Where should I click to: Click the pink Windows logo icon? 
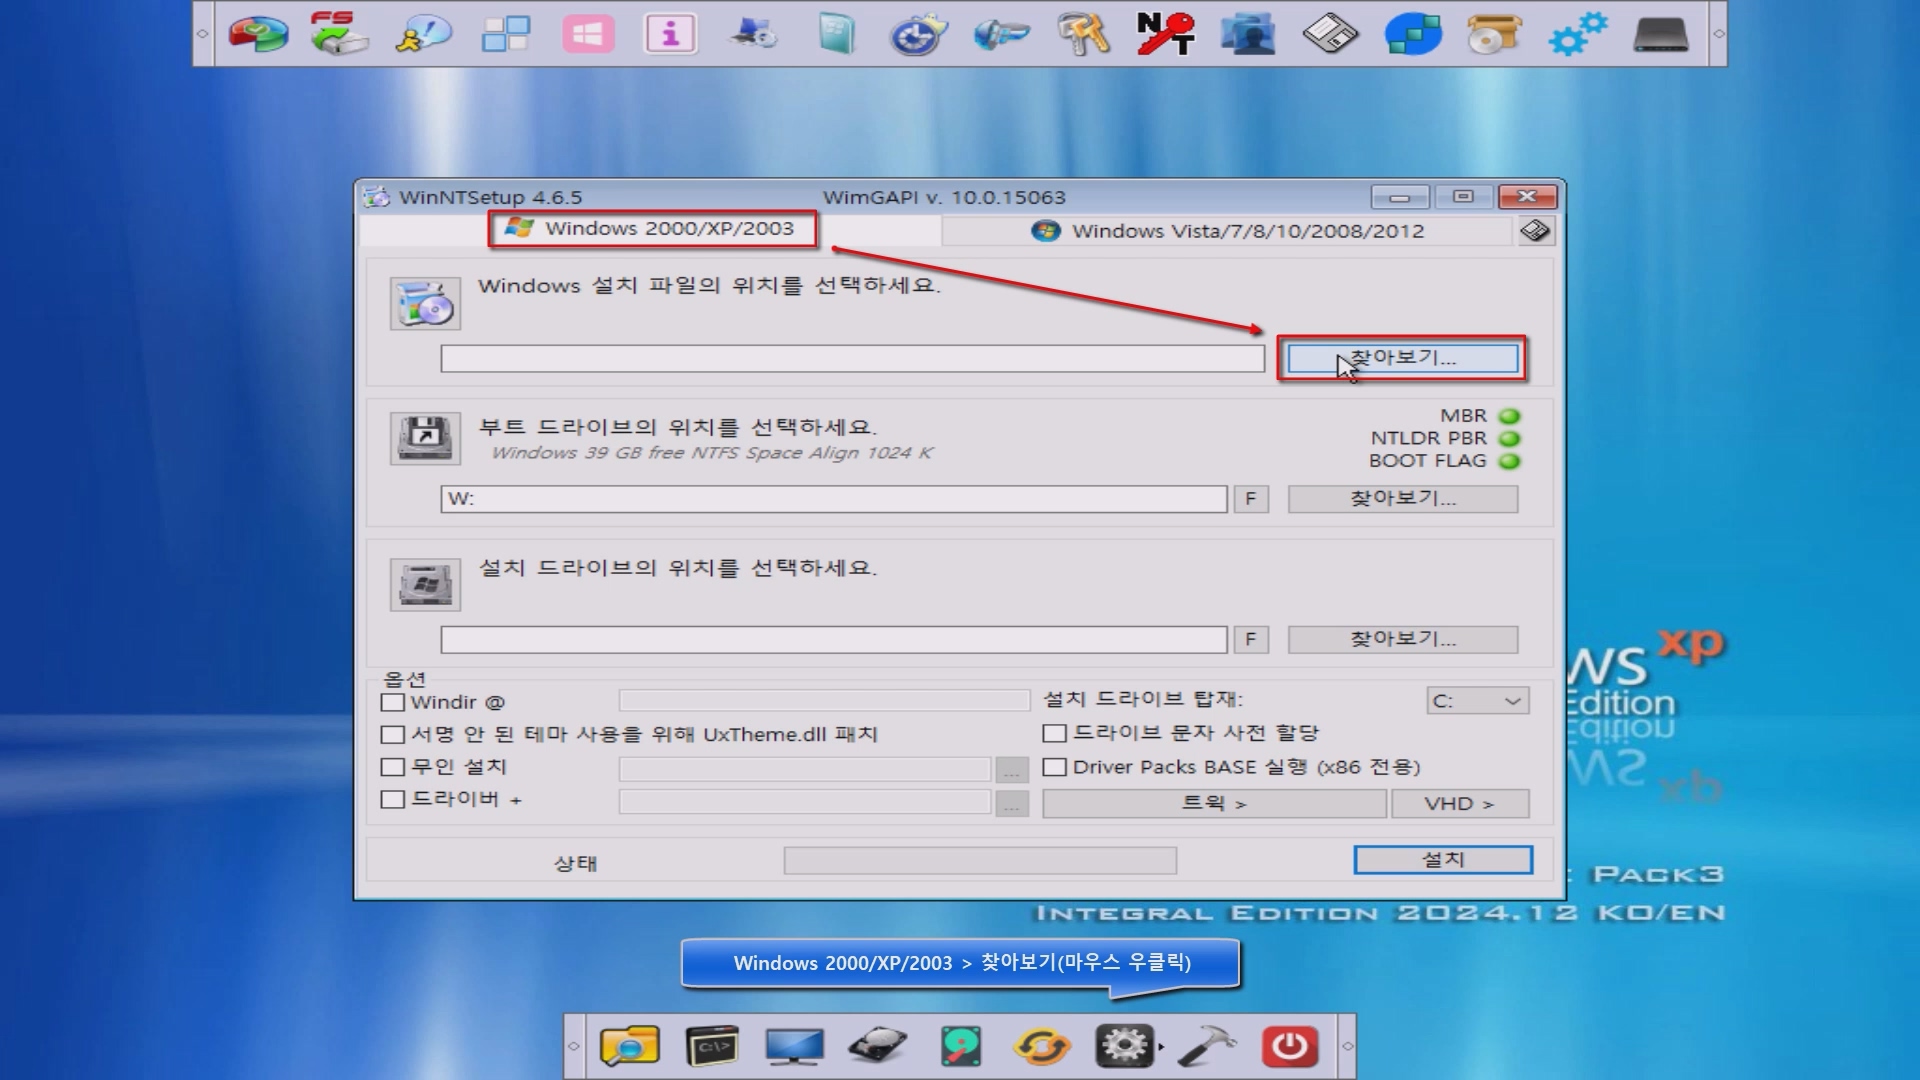point(588,34)
